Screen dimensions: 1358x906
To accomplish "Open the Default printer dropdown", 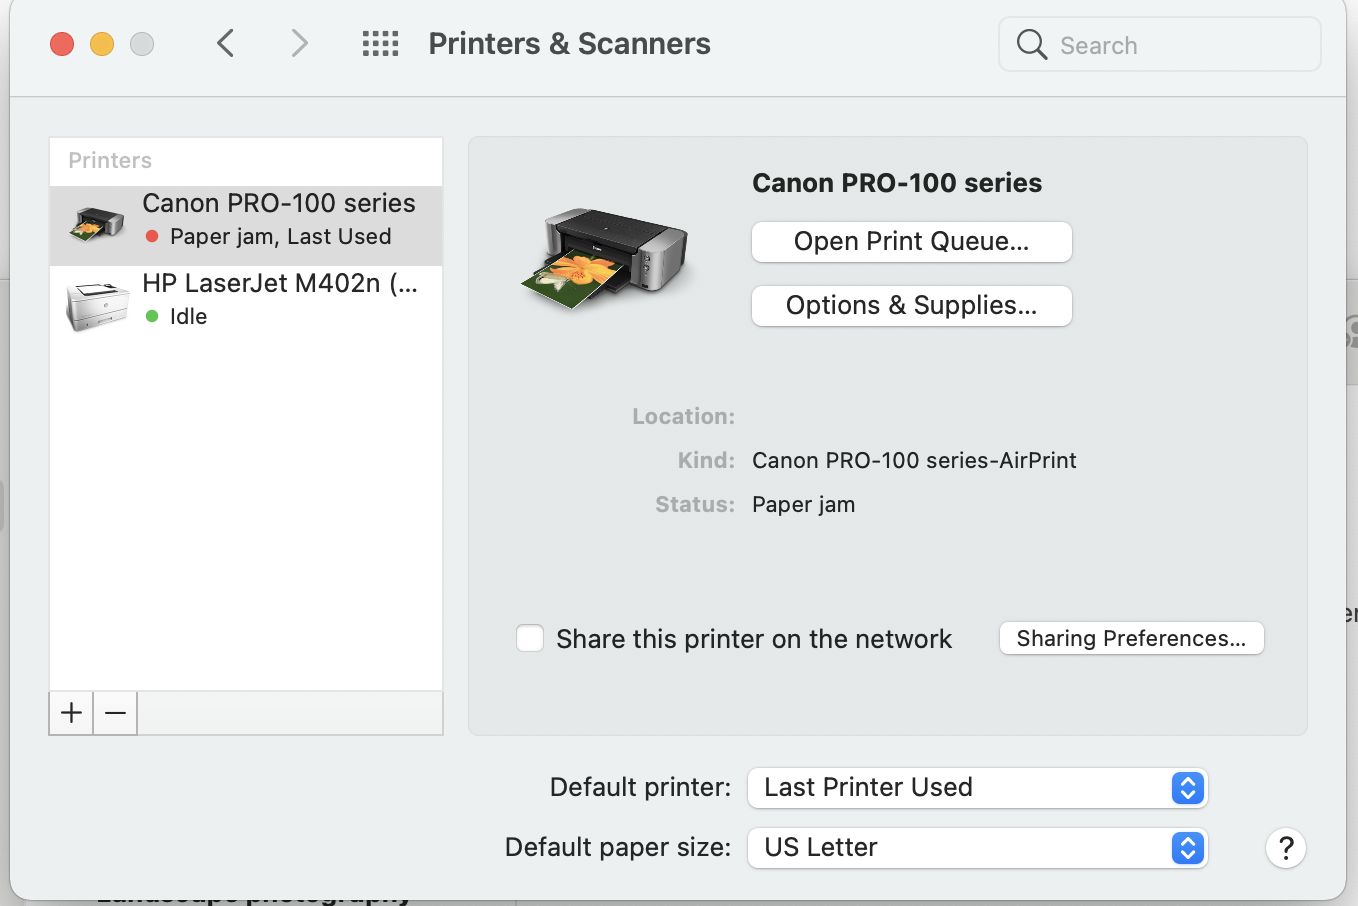I will coord(1188,788).
